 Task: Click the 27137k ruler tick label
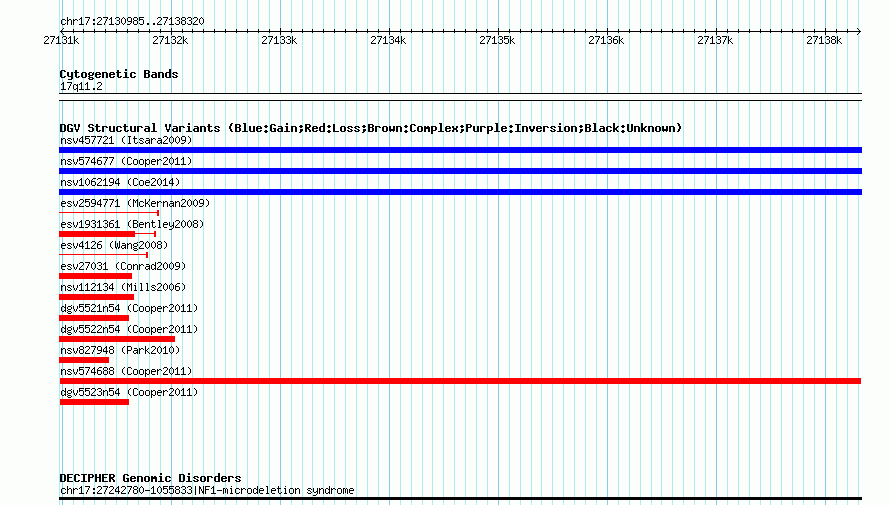(715, 40)
